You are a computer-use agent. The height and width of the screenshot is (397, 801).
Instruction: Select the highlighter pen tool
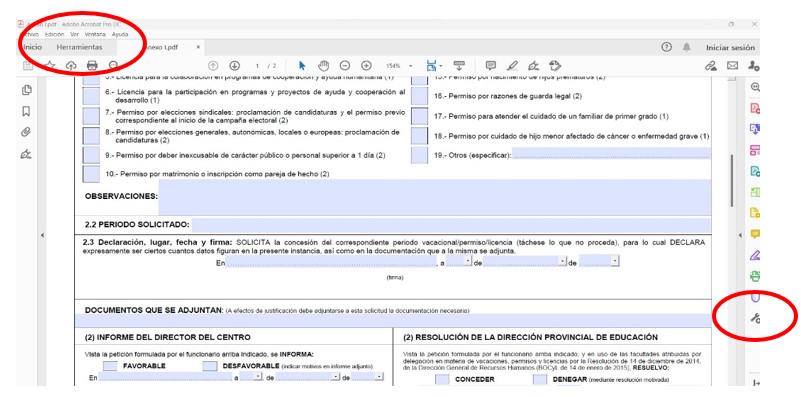(x=512, y=65)
